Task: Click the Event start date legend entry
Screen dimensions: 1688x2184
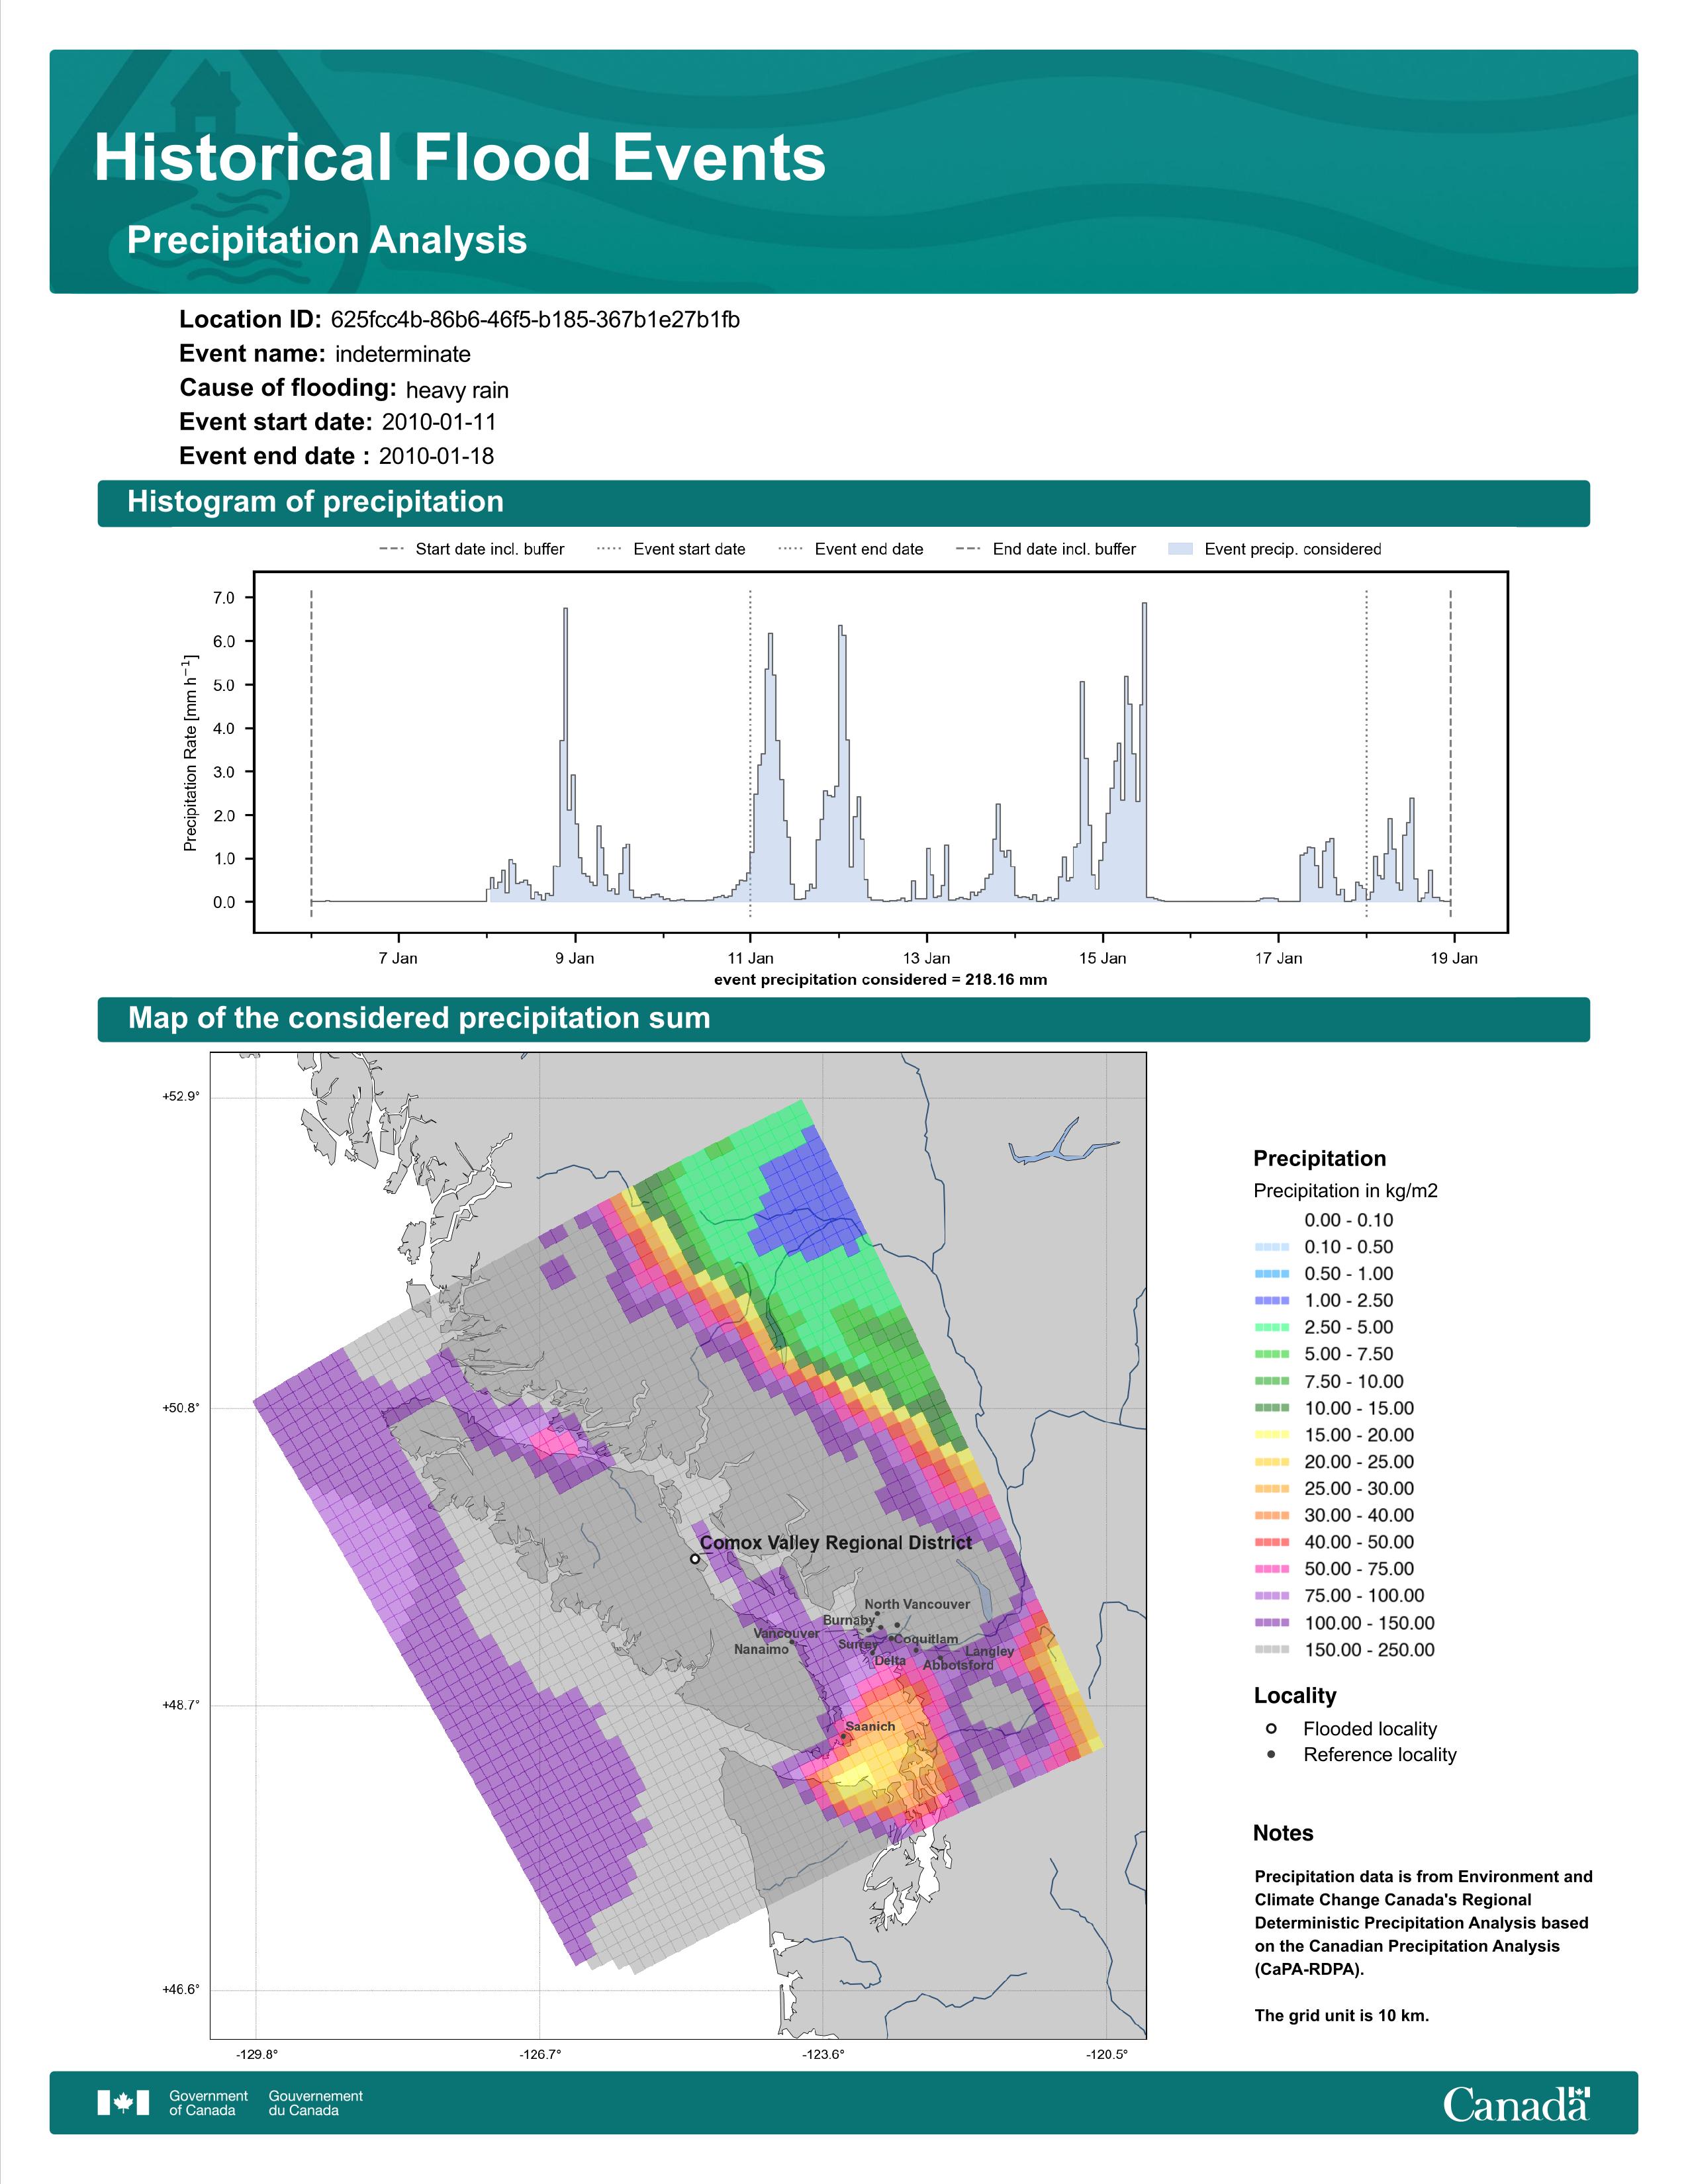Action: (x=671, y=549)
